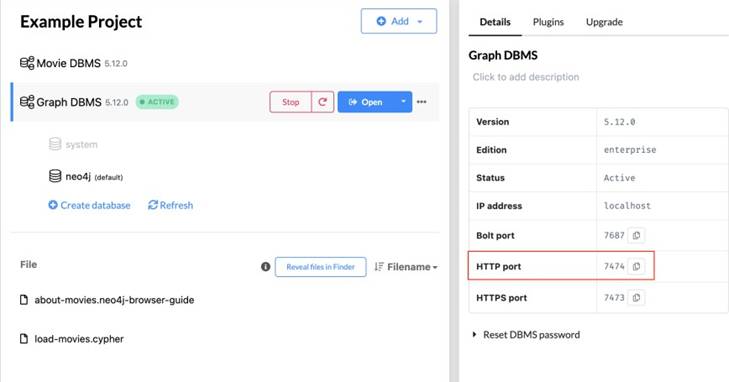Screen dimensions: 729x382
Task: Copy the HTTPS port 7473 value
Action: pyautogui.click(x=636, y=297)
